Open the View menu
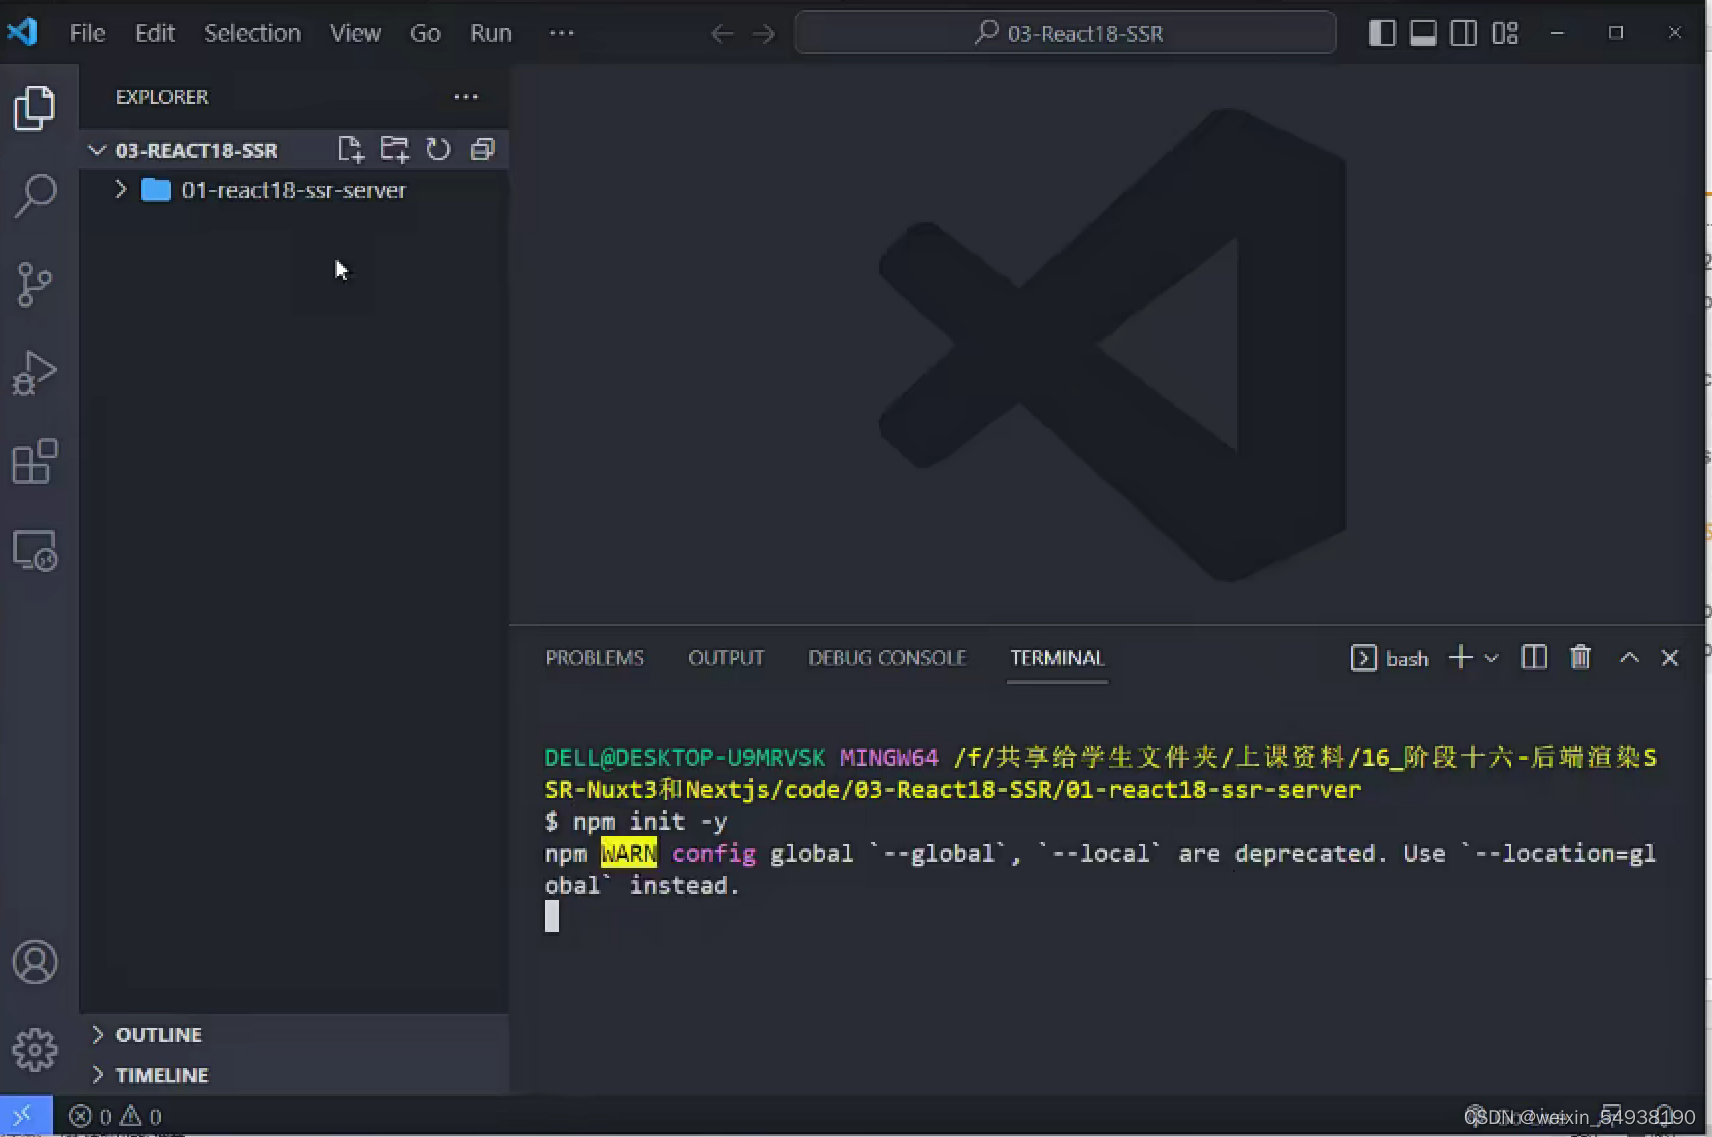Screen dimensions: 1712x1137 355,32
